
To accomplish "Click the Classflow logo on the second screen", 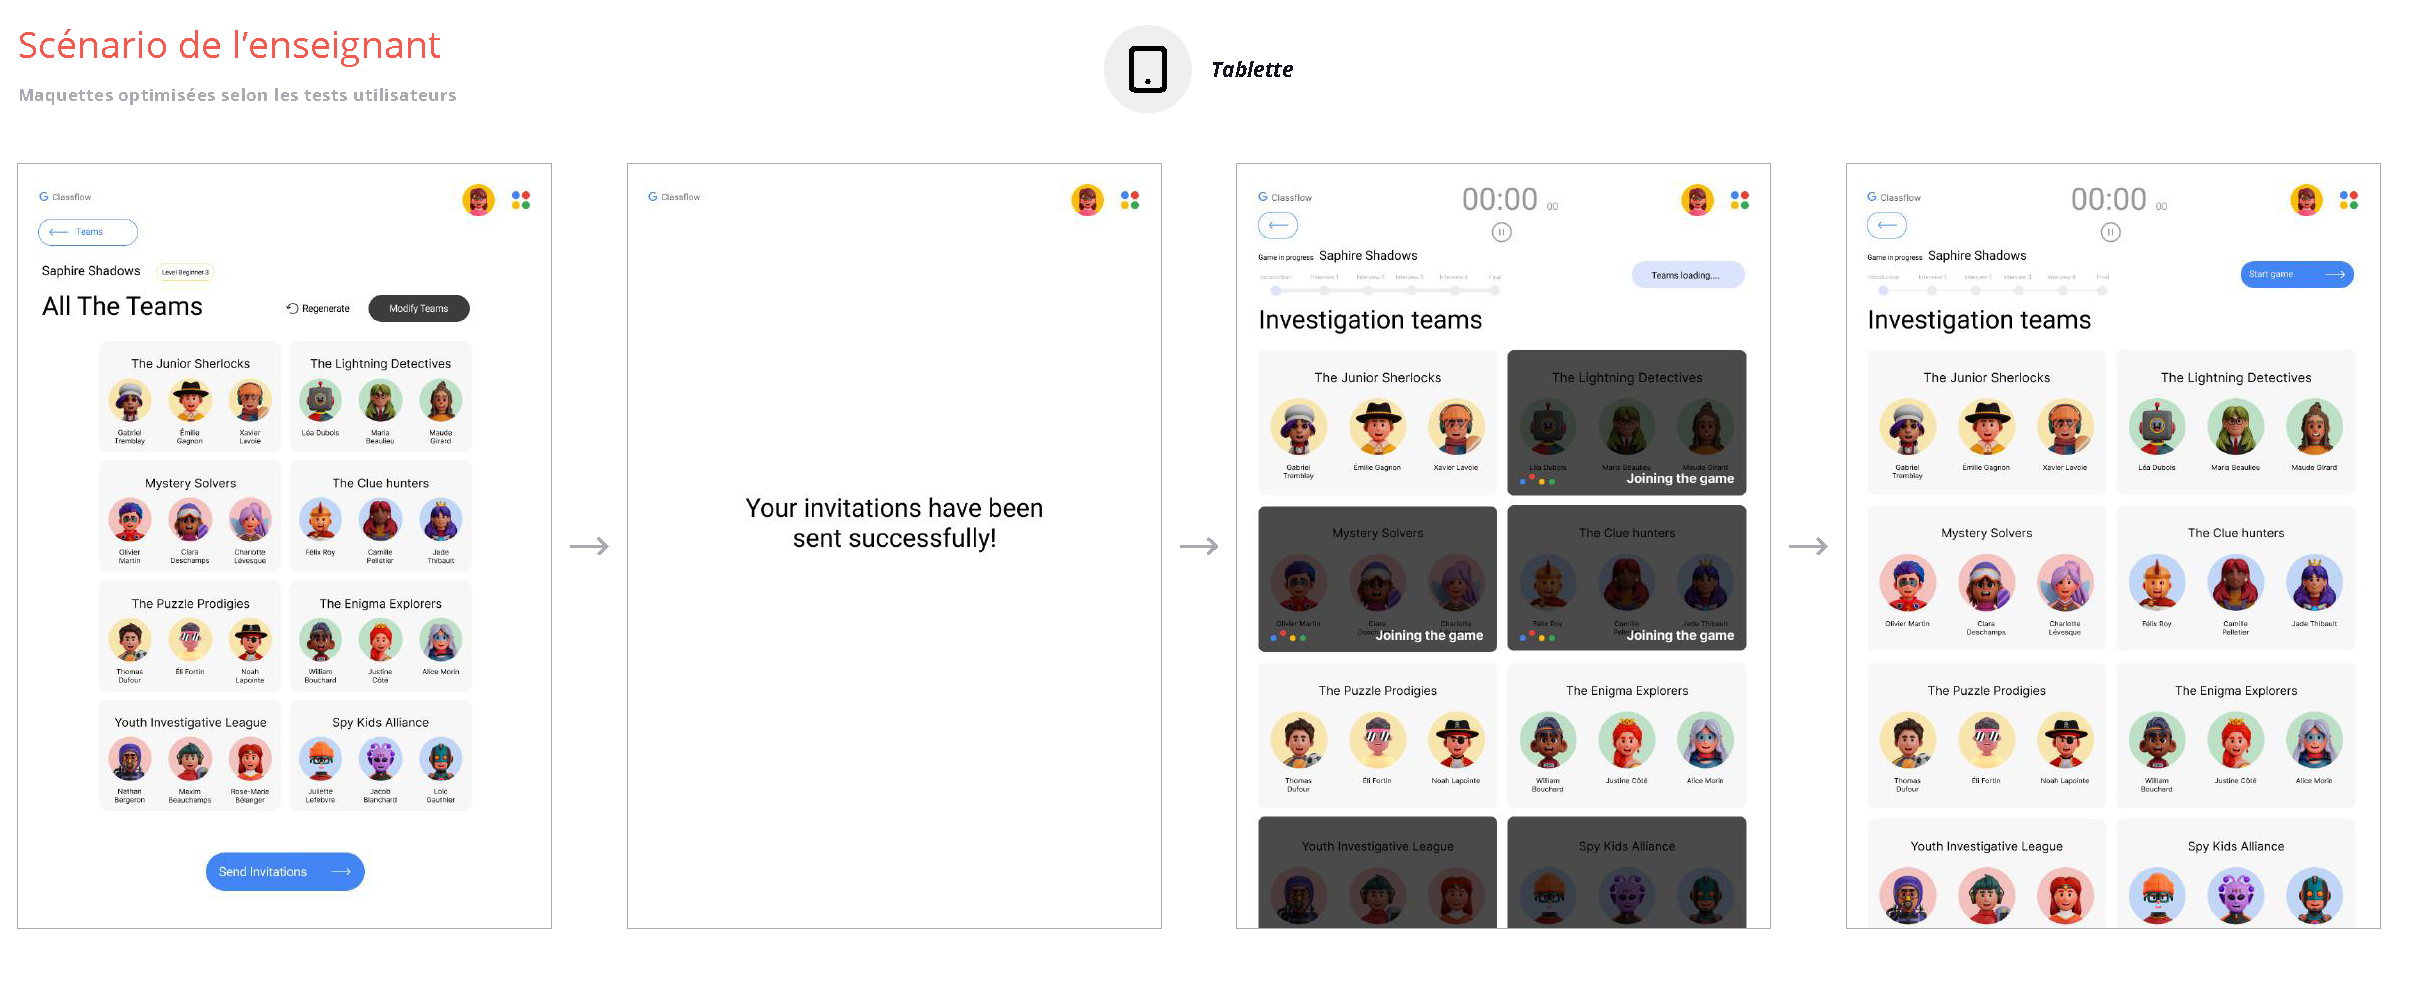I will (x=674, y=197).
